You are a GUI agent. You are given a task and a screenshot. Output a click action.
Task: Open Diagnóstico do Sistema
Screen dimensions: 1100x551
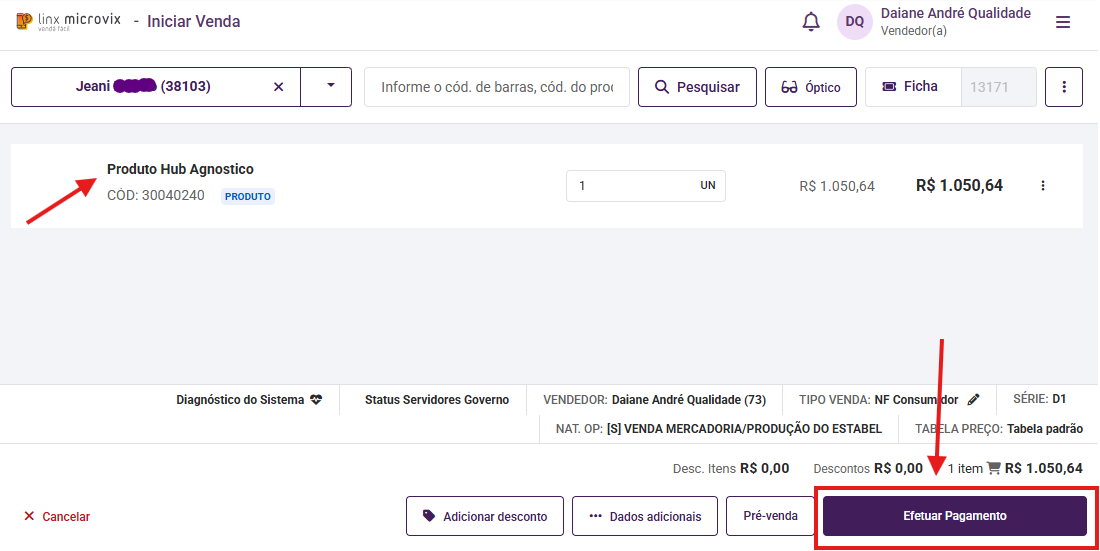click(x=249, y=400)
